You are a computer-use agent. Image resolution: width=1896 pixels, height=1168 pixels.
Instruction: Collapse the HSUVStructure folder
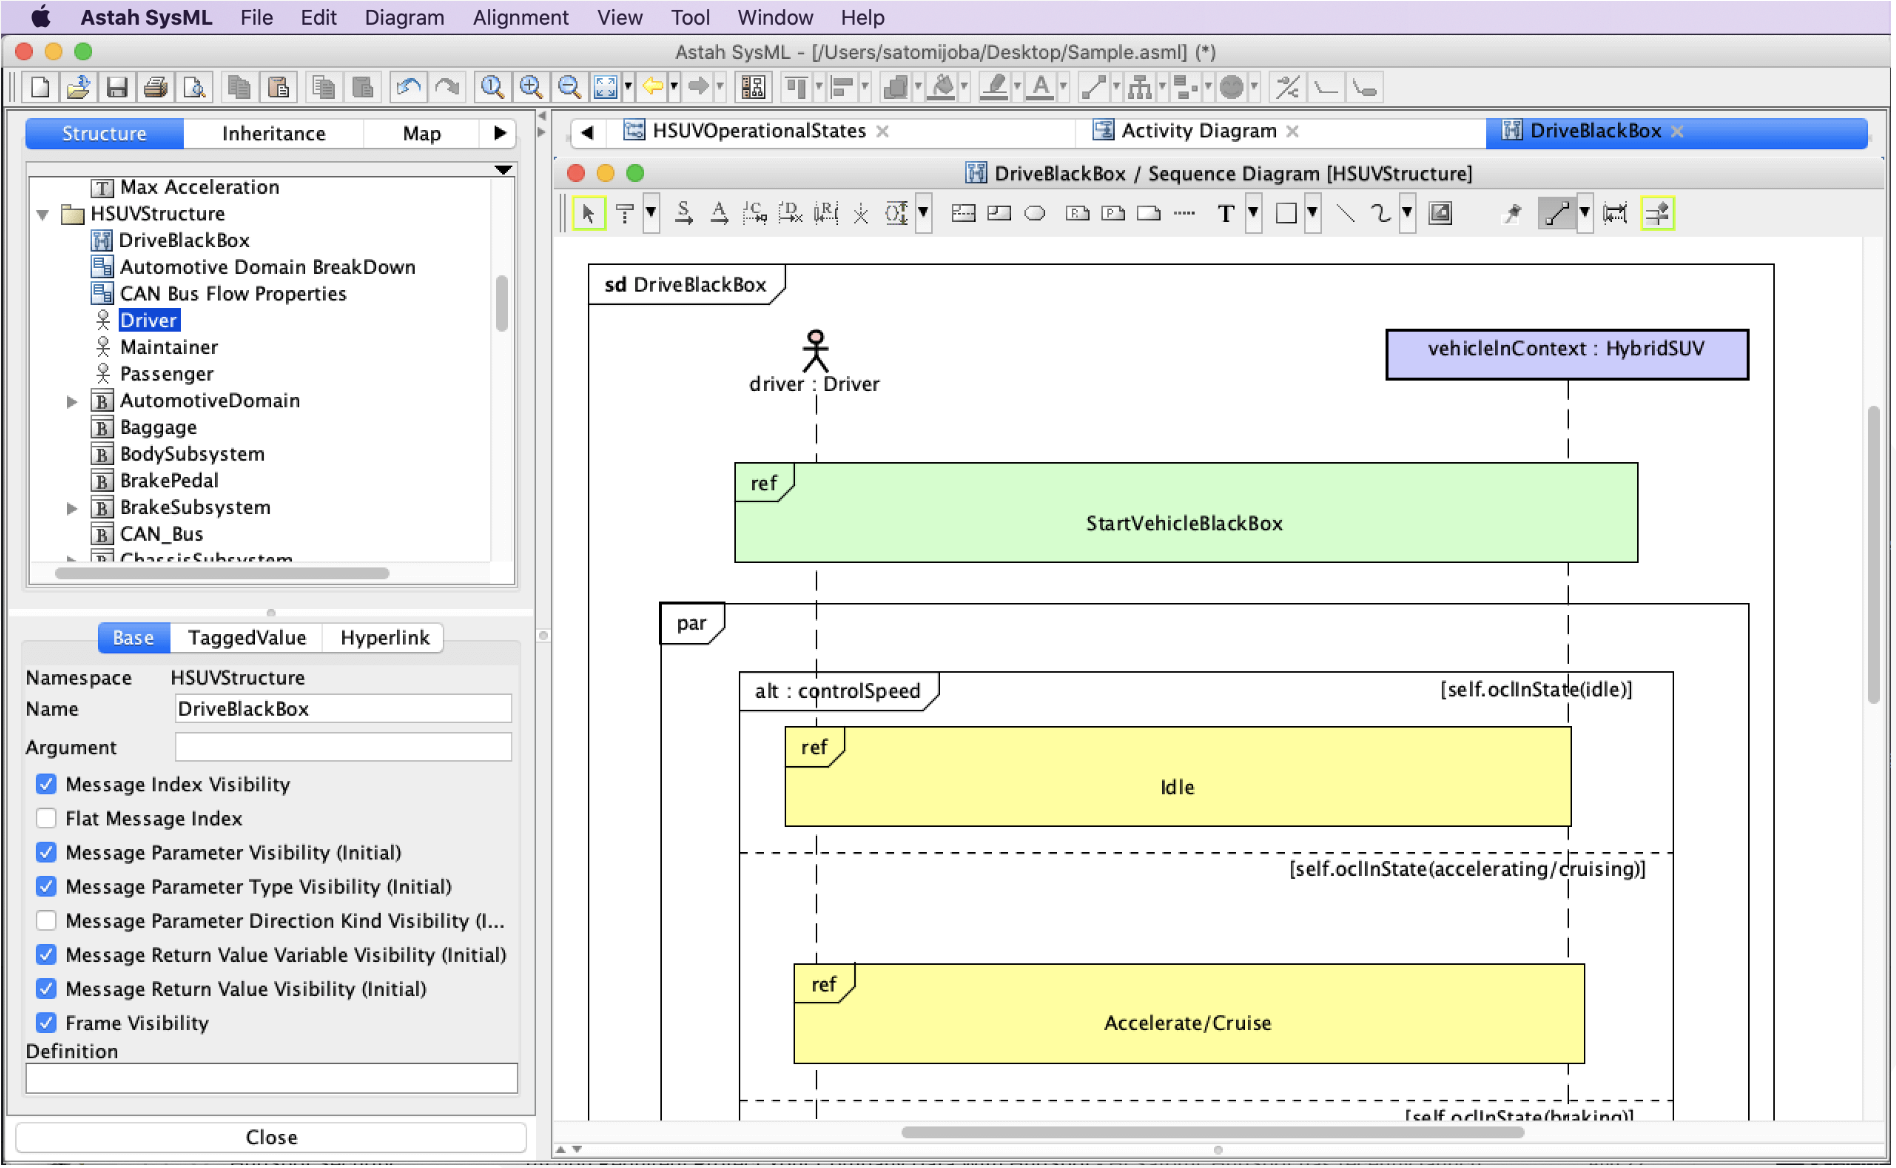pos(43,214)
